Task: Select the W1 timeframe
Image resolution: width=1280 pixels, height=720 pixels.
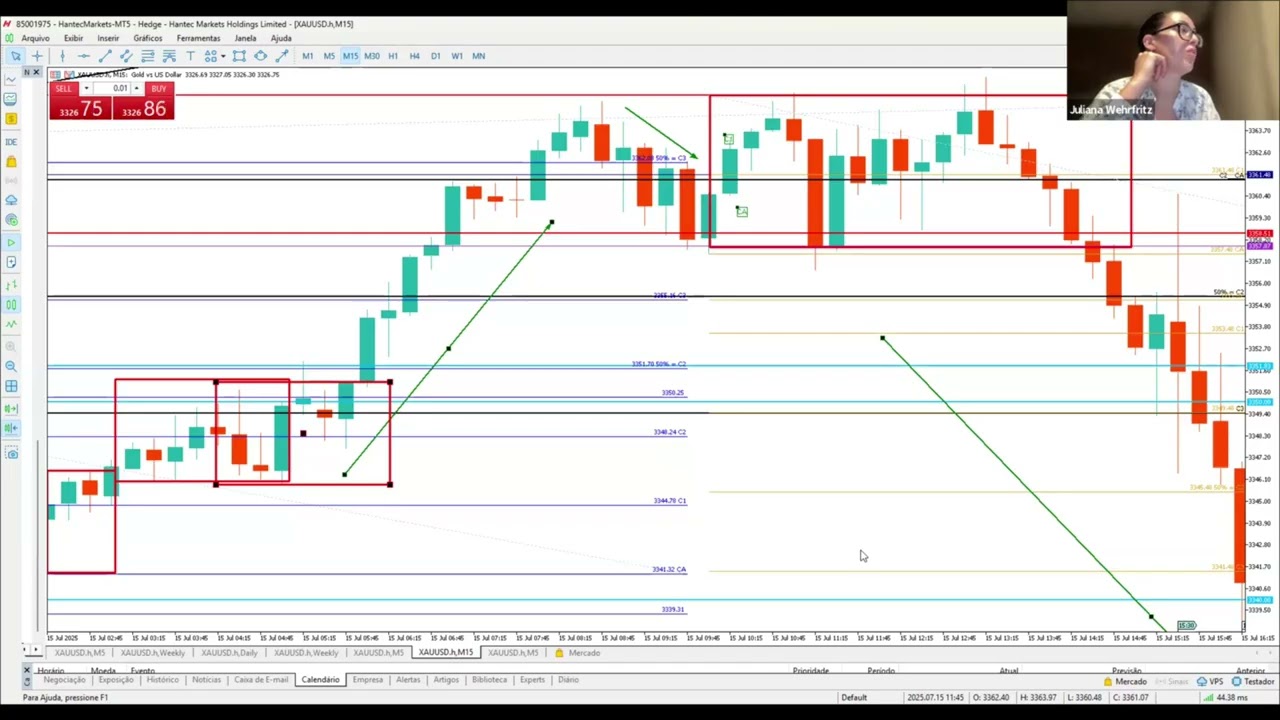Action: (x=457, y=56)
